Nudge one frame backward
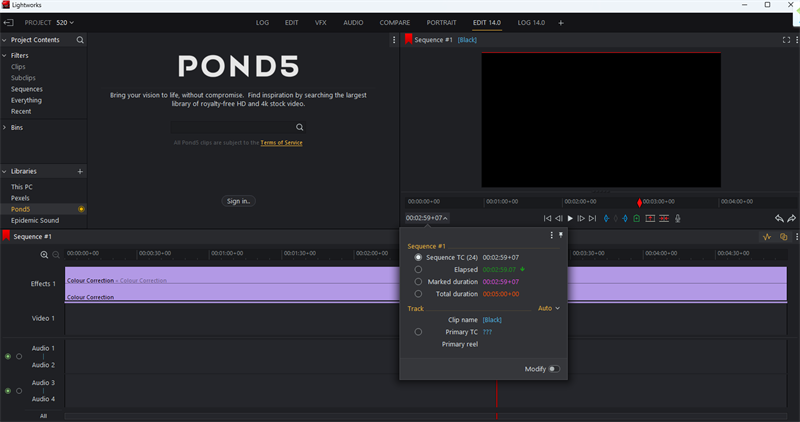Viewport: 800px width, 422px height. point(559,218)
